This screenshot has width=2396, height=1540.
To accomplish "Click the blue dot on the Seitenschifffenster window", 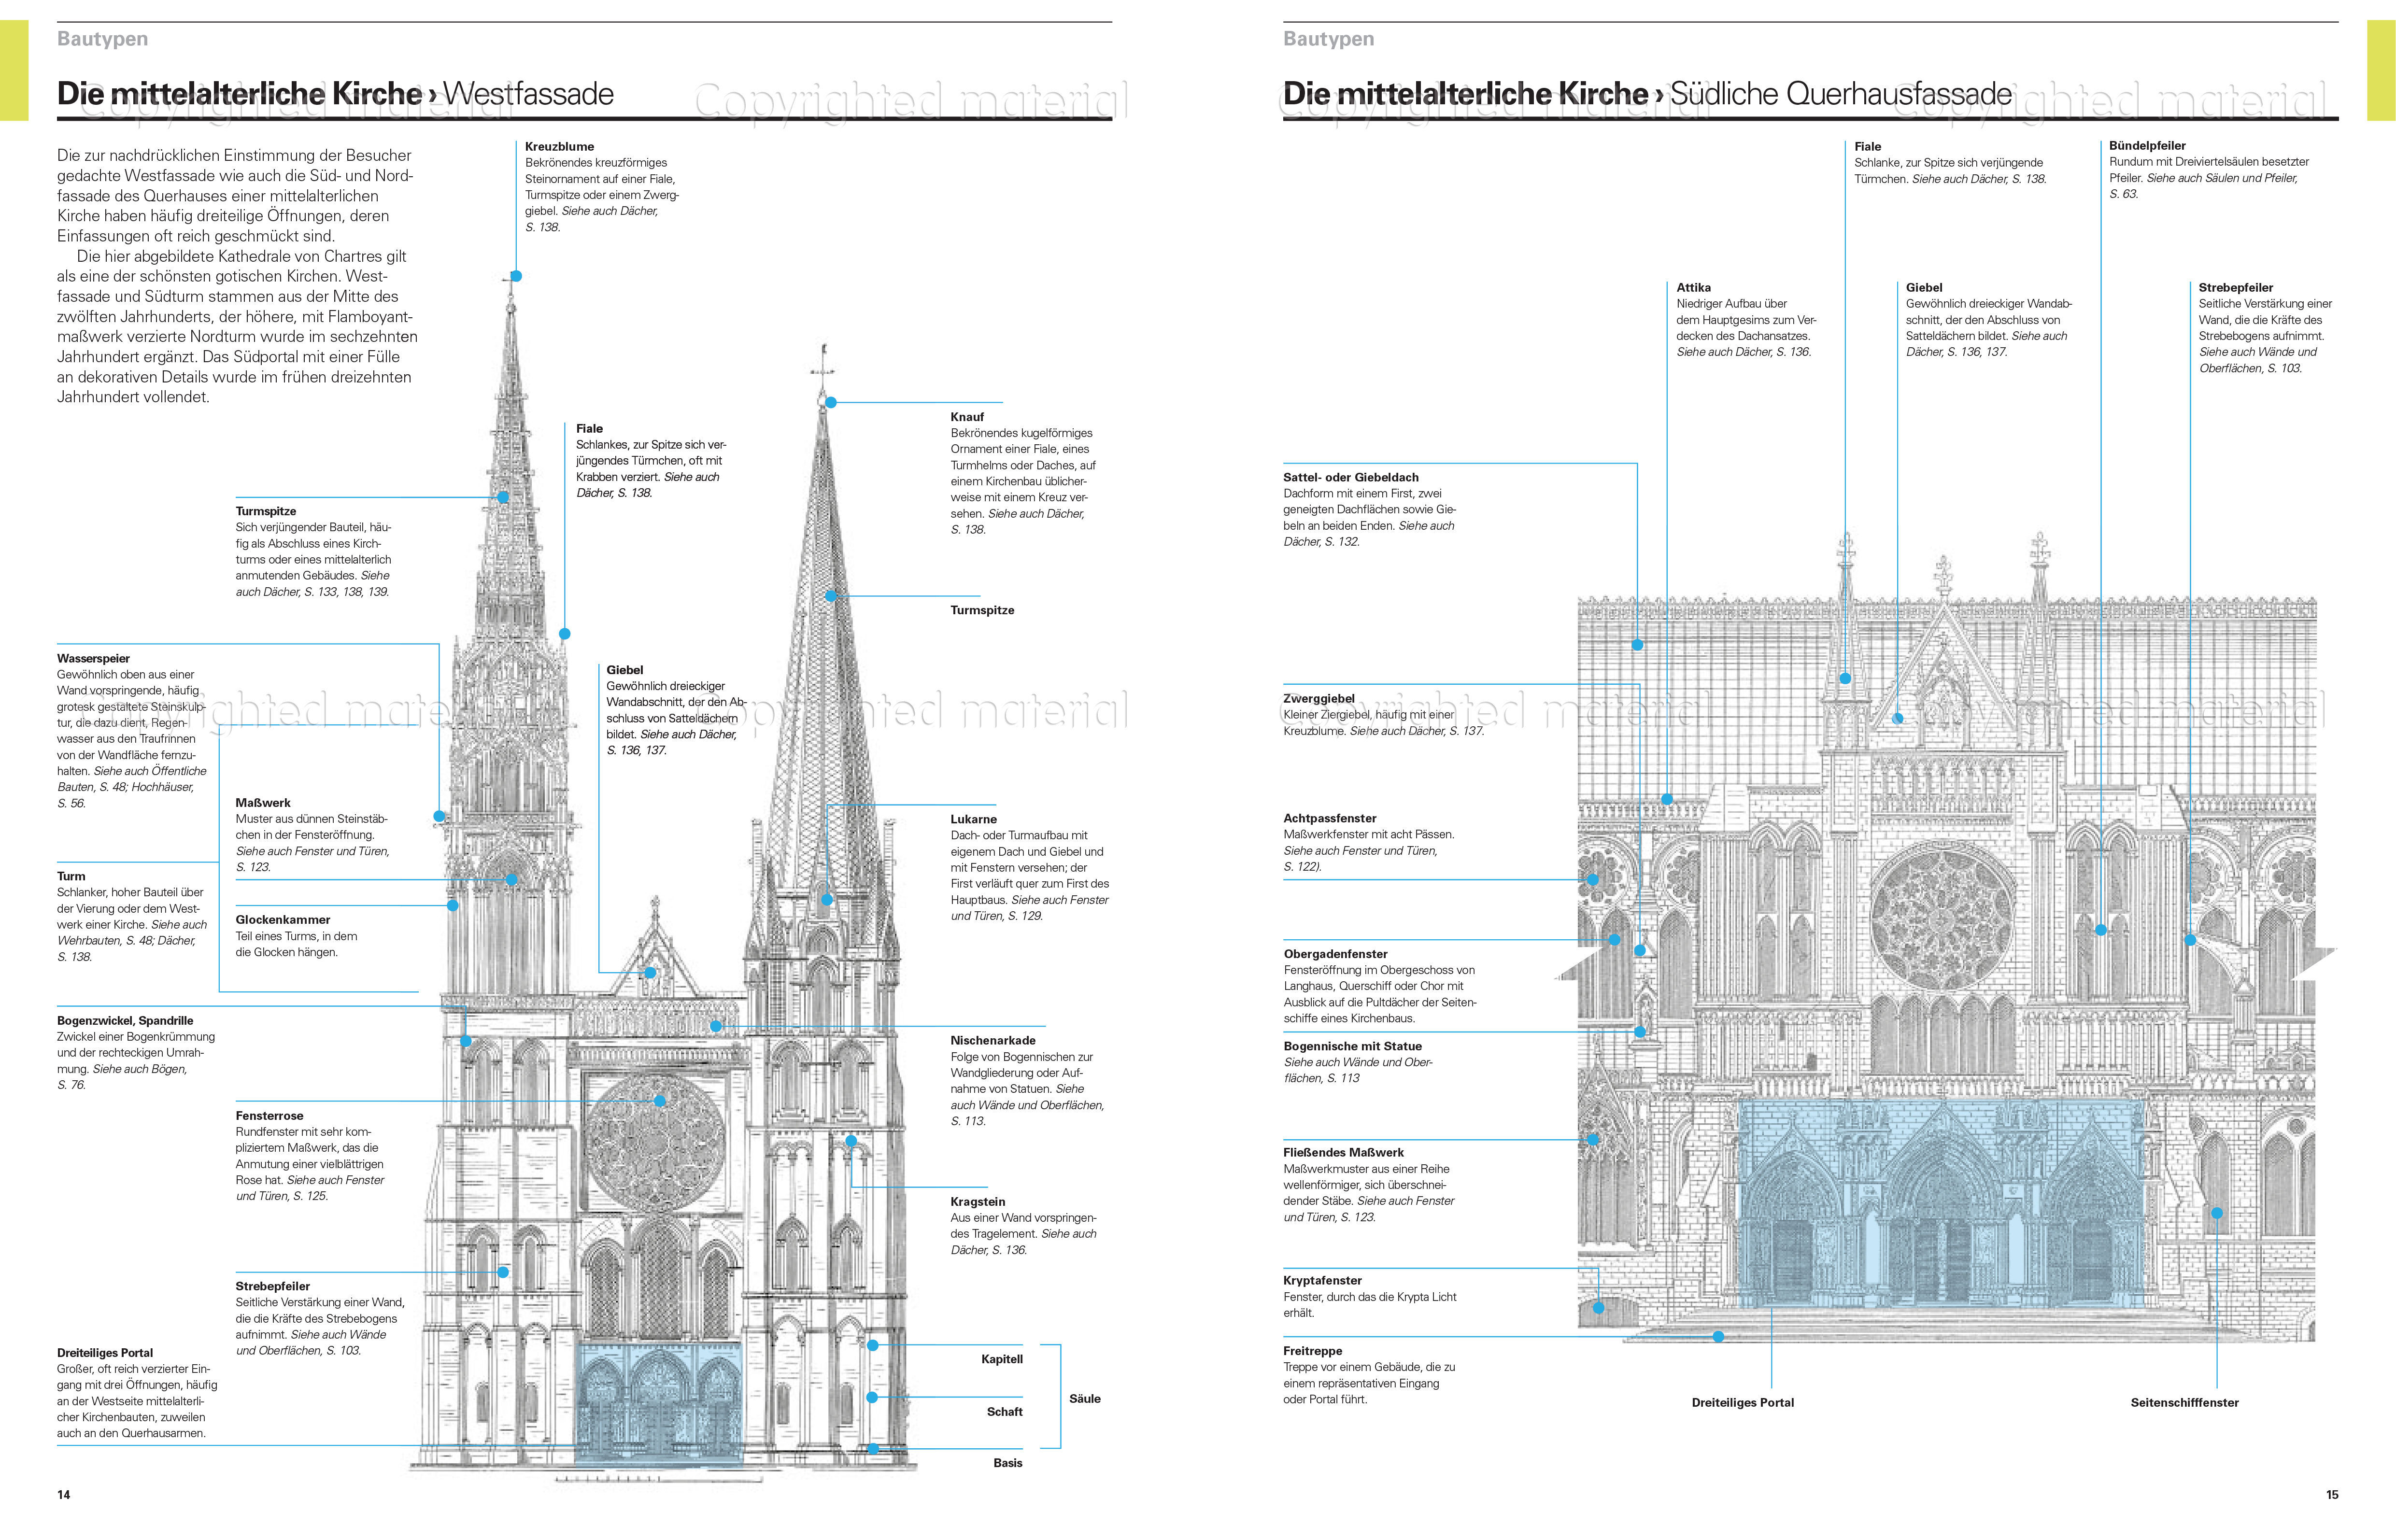I will [2216, 1213].
